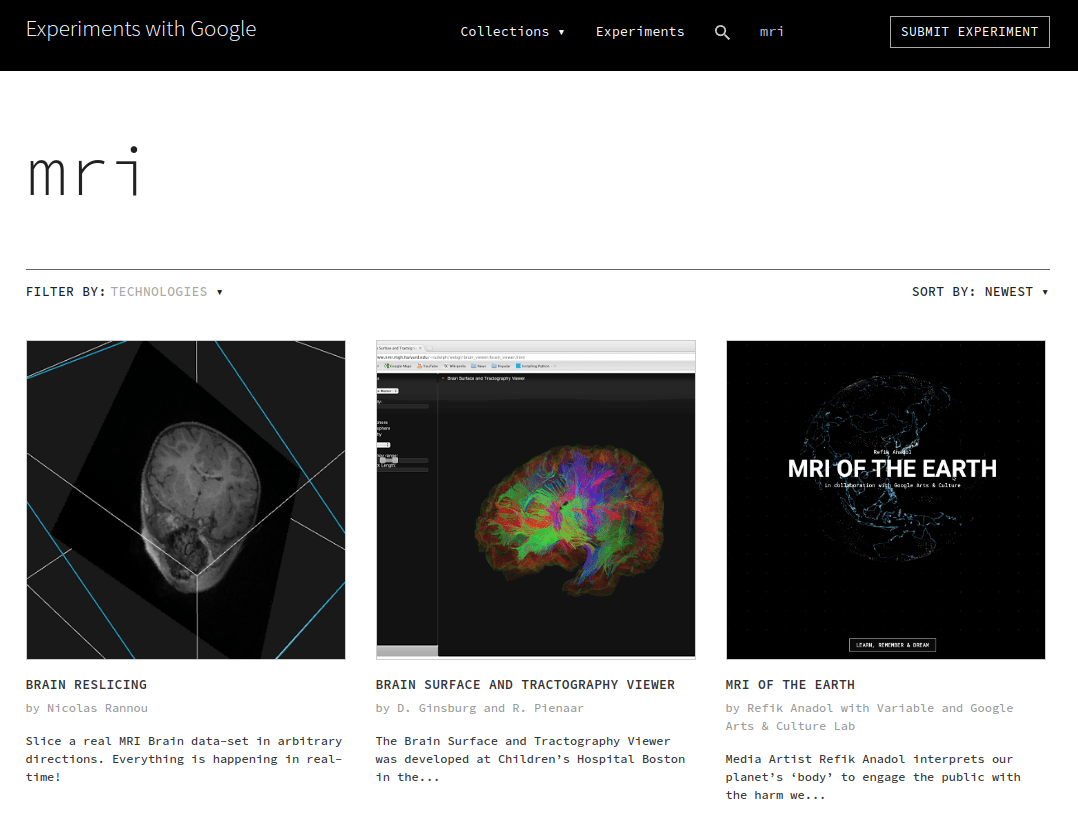
Task: Open the Sort By Newest dropdown
Action: point(980,291)
